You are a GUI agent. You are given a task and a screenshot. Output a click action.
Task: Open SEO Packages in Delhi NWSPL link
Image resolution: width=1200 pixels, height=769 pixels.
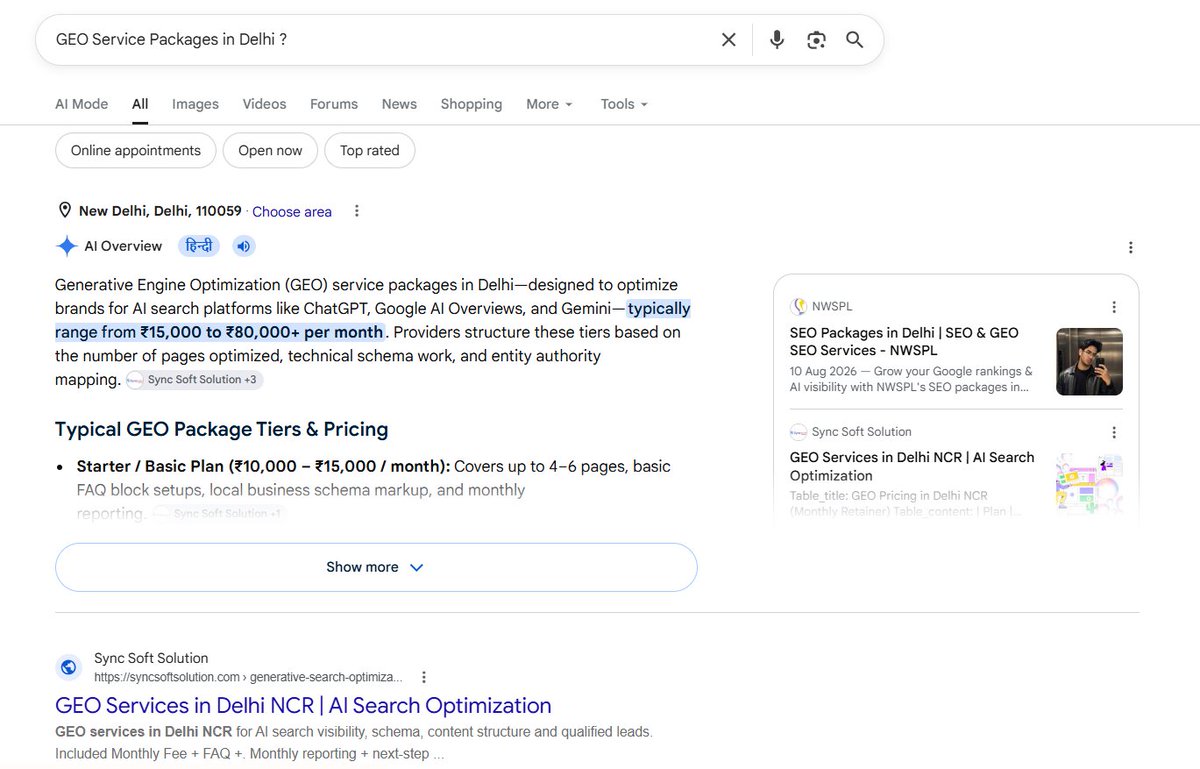tap(904, 341)
